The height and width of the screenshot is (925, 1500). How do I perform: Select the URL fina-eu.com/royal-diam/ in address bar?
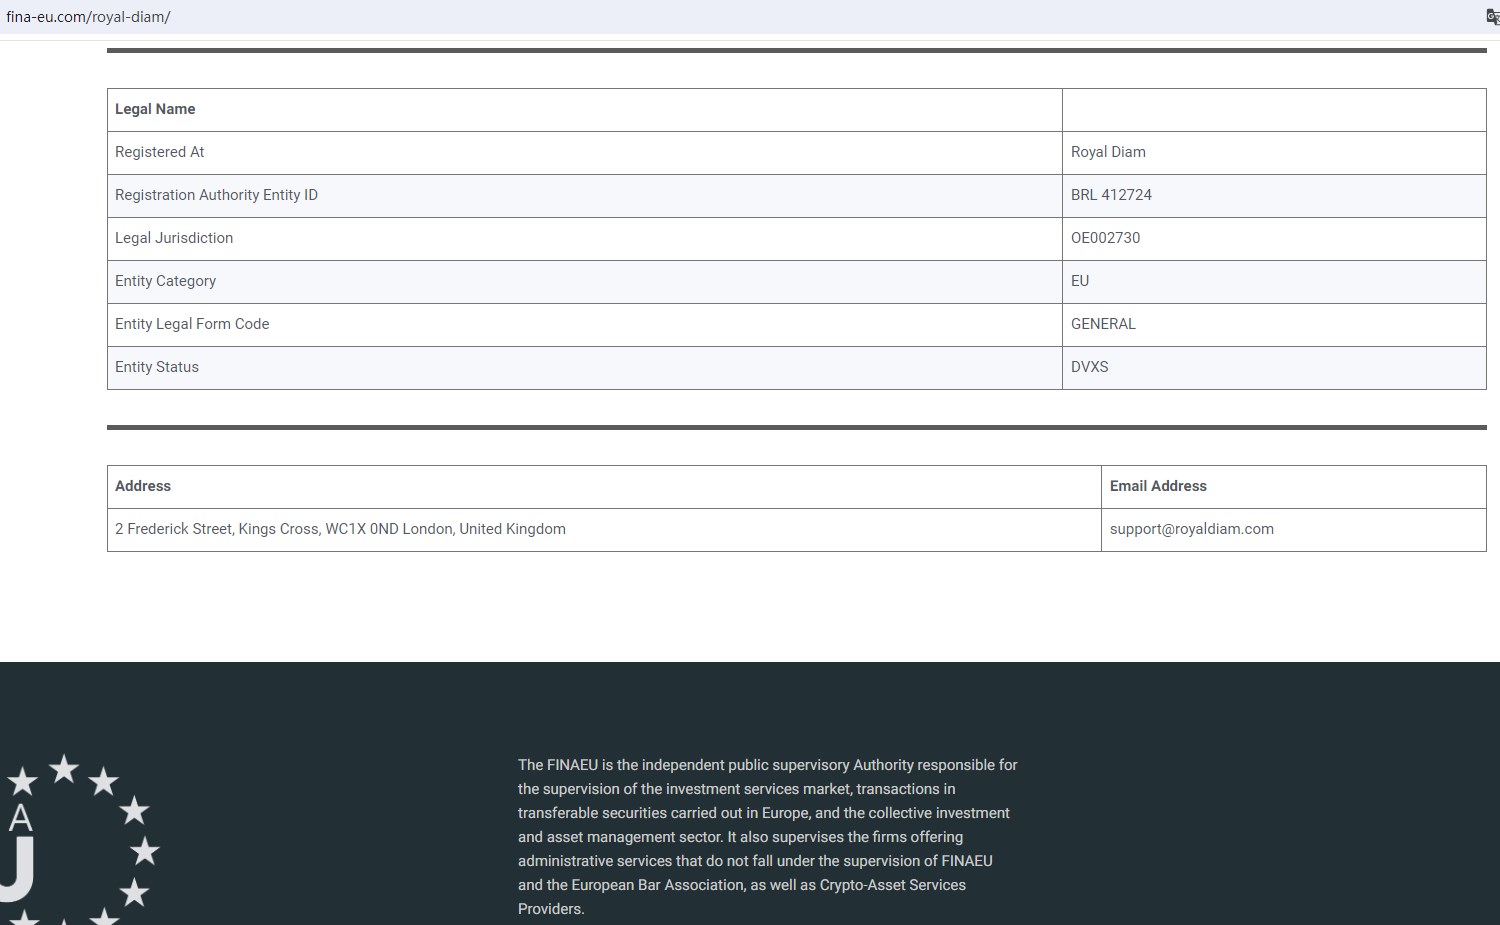click(88, 17)
